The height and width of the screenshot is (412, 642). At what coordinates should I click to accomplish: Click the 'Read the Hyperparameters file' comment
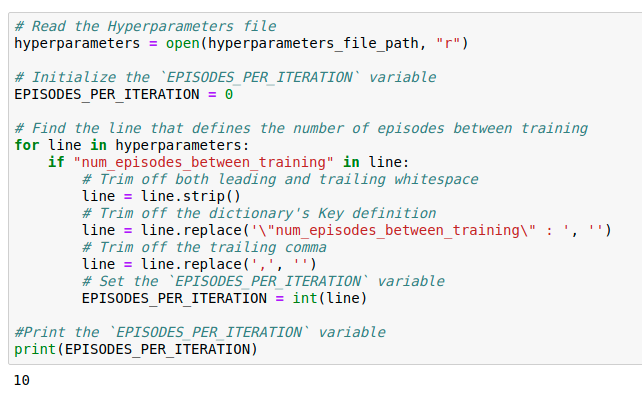(145, 26)
